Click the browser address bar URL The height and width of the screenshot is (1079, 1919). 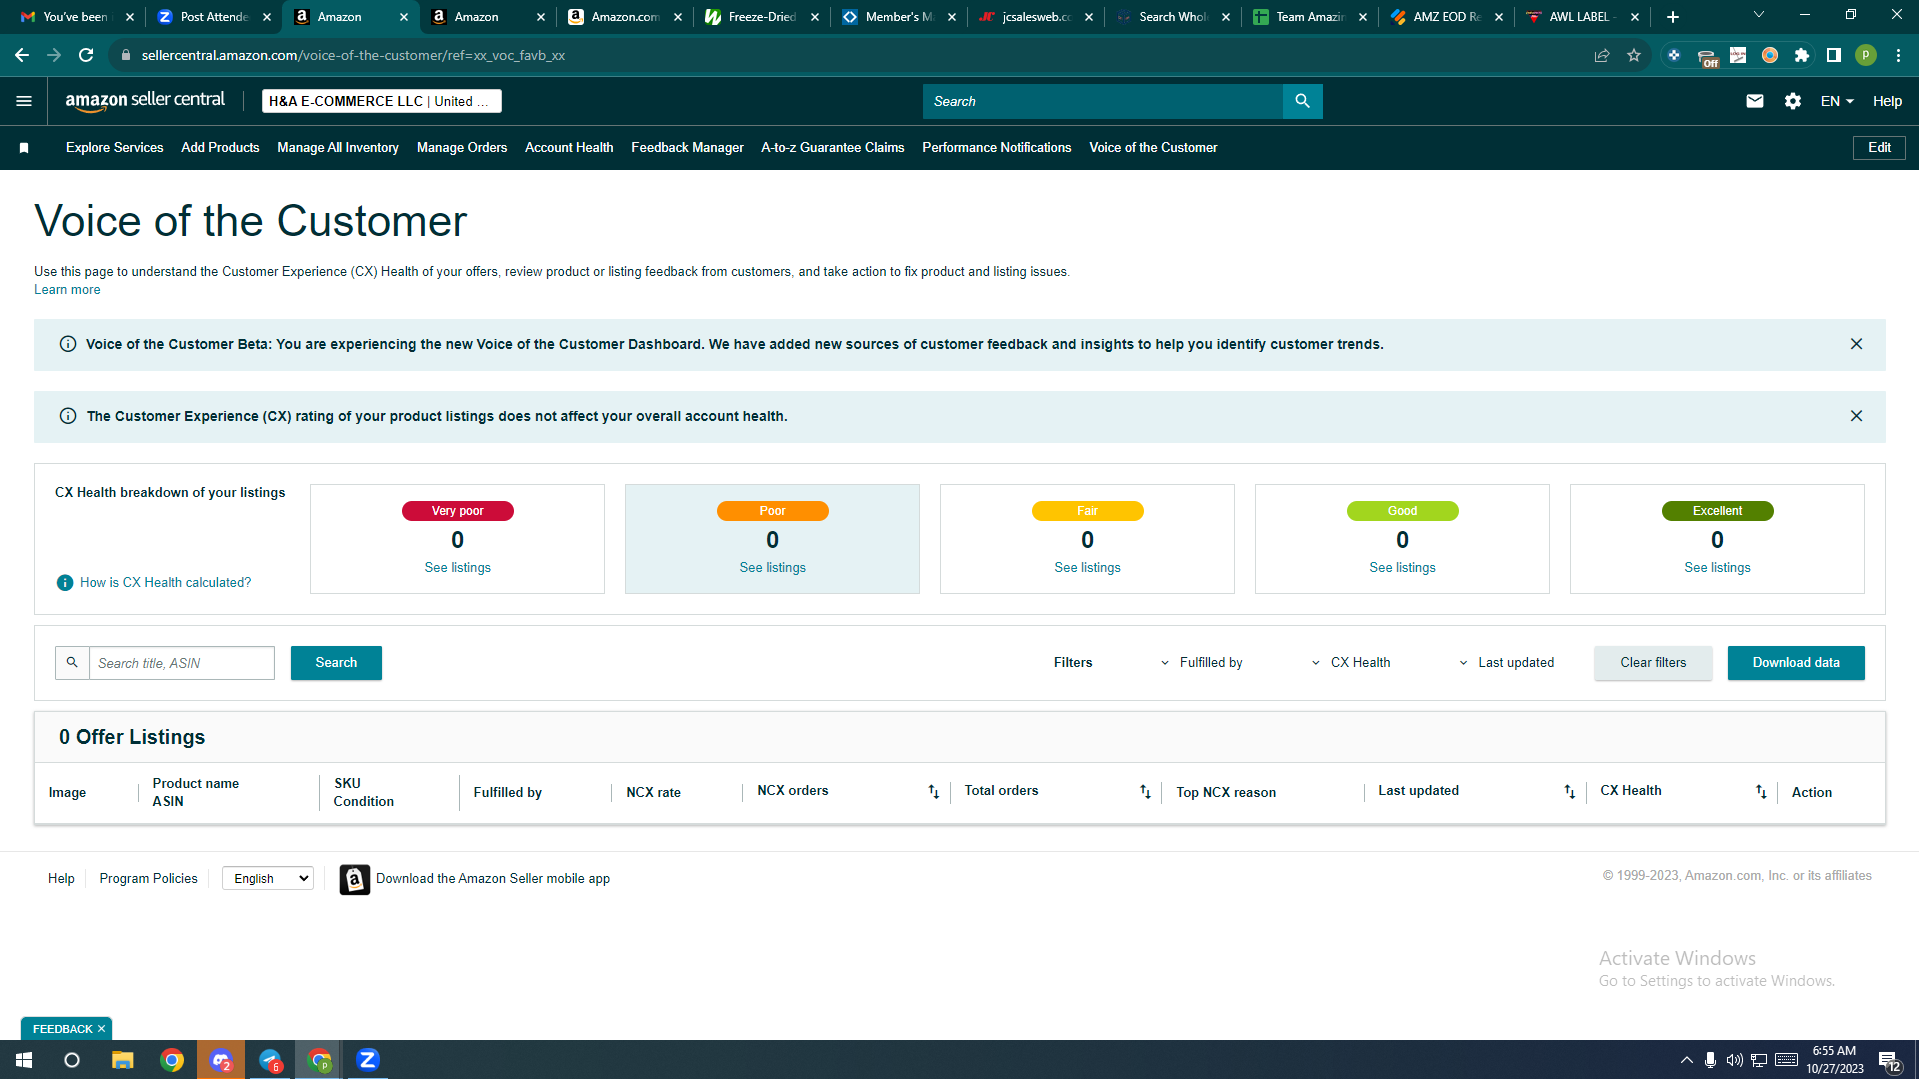pyautogui.click(x=353, y=55)
